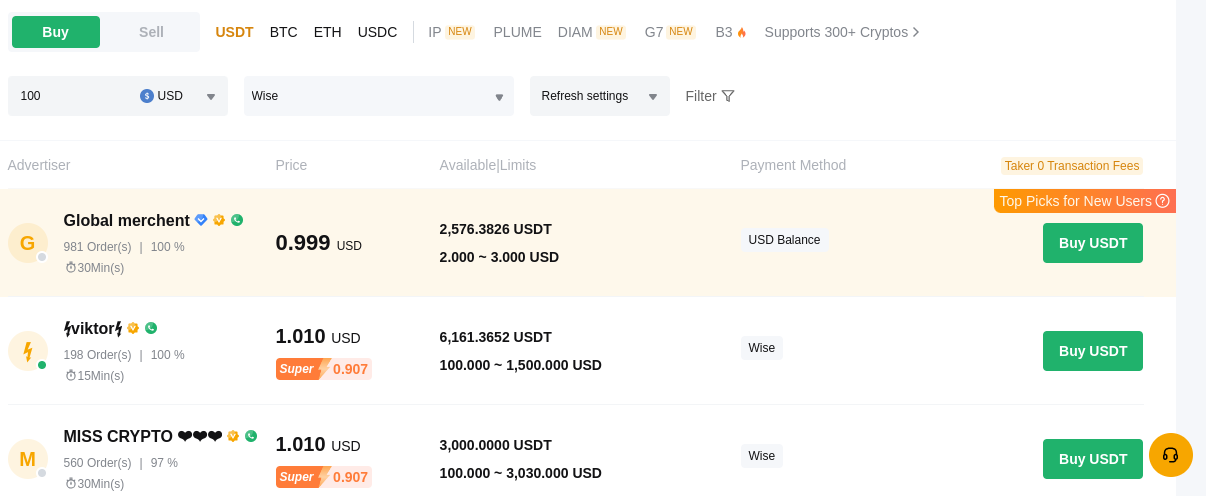The width and height of the screenshot is (1206, 496).
Task: Click the Price column header
Action: (x=291, y=165)
